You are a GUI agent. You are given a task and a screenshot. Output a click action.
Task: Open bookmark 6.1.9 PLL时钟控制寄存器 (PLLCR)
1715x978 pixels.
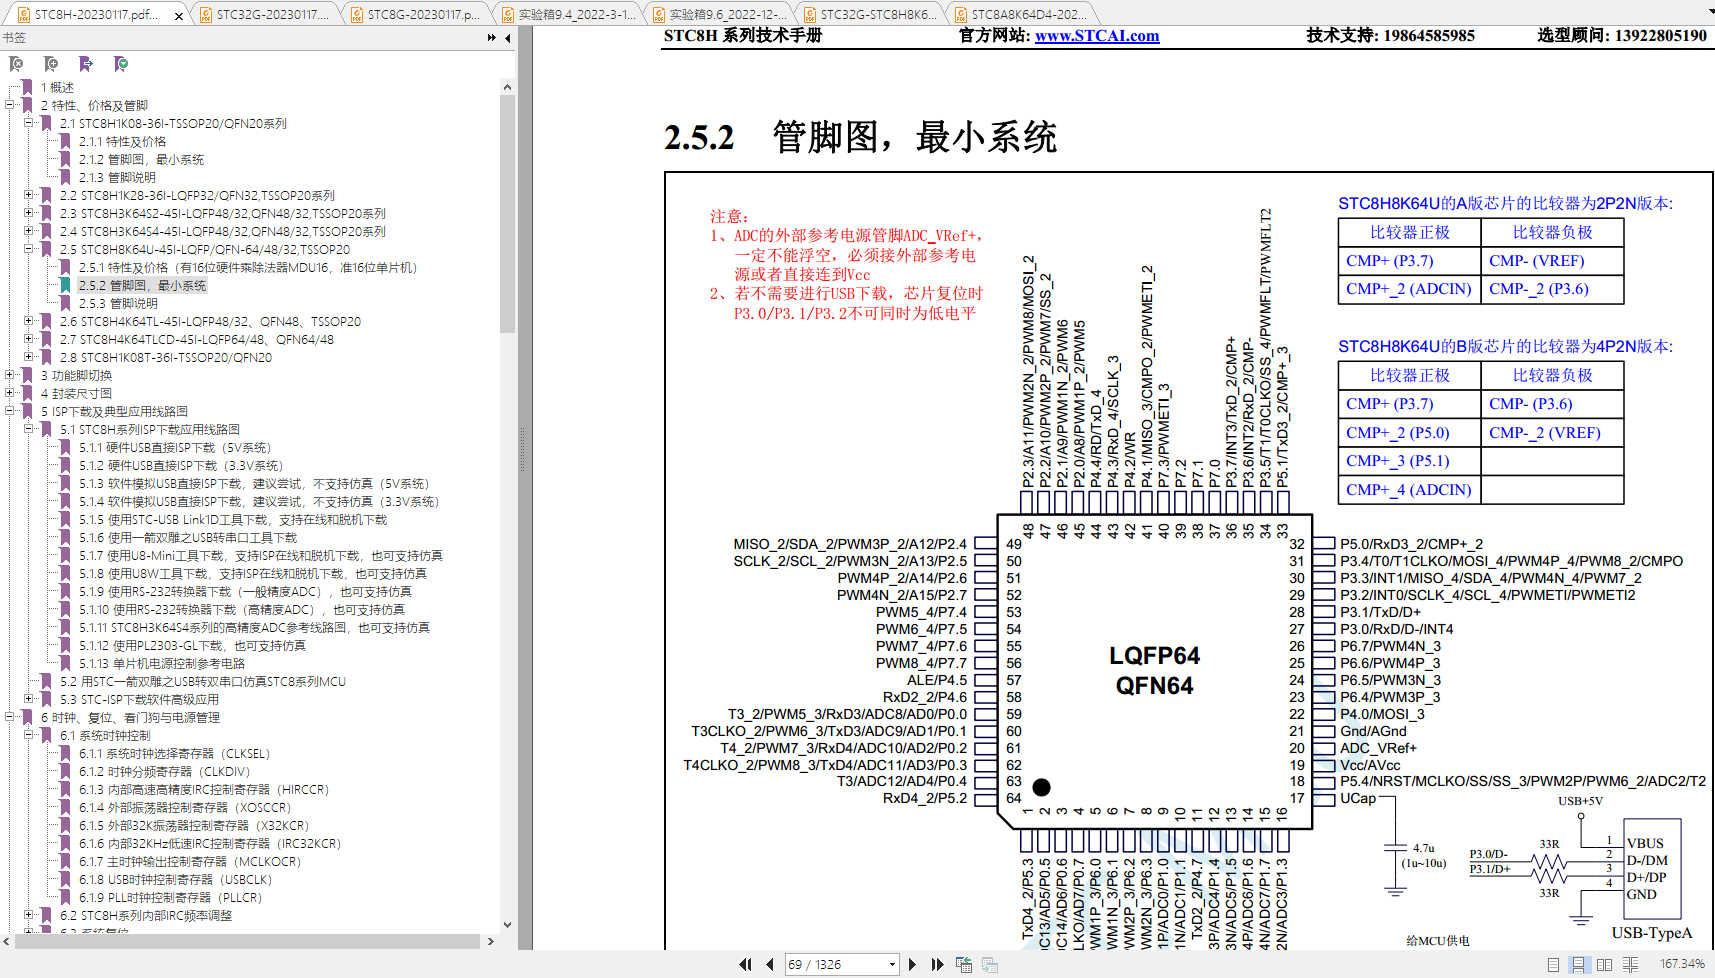(x=170, y=897)
